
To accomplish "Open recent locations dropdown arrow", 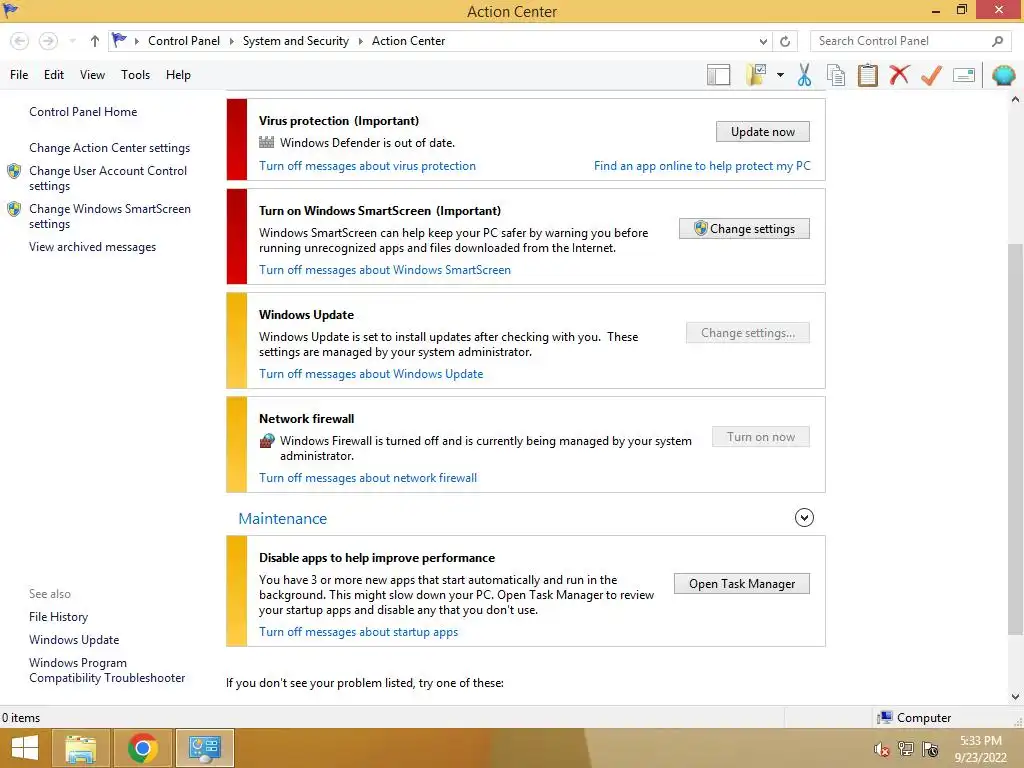I will coord(72,41).
